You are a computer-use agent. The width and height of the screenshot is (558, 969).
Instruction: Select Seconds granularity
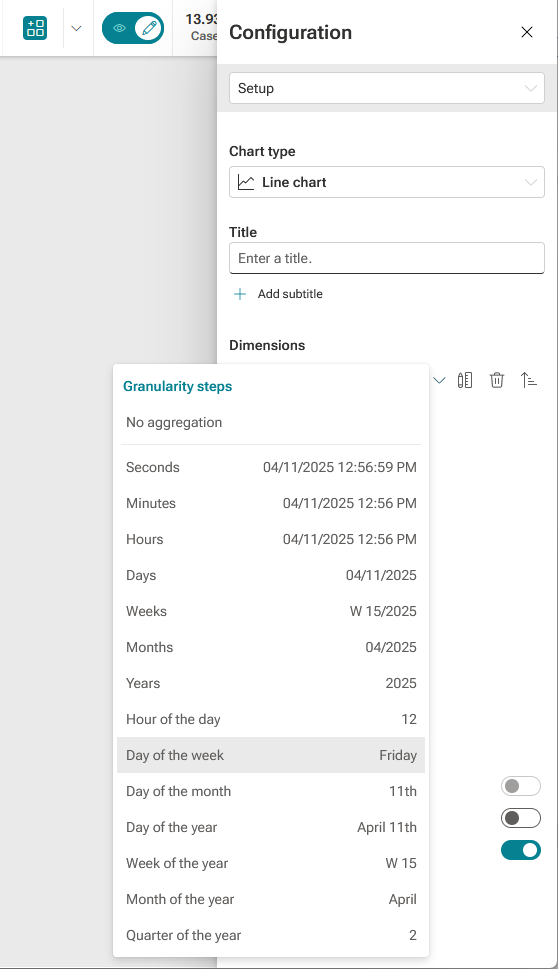coord(271,467)
